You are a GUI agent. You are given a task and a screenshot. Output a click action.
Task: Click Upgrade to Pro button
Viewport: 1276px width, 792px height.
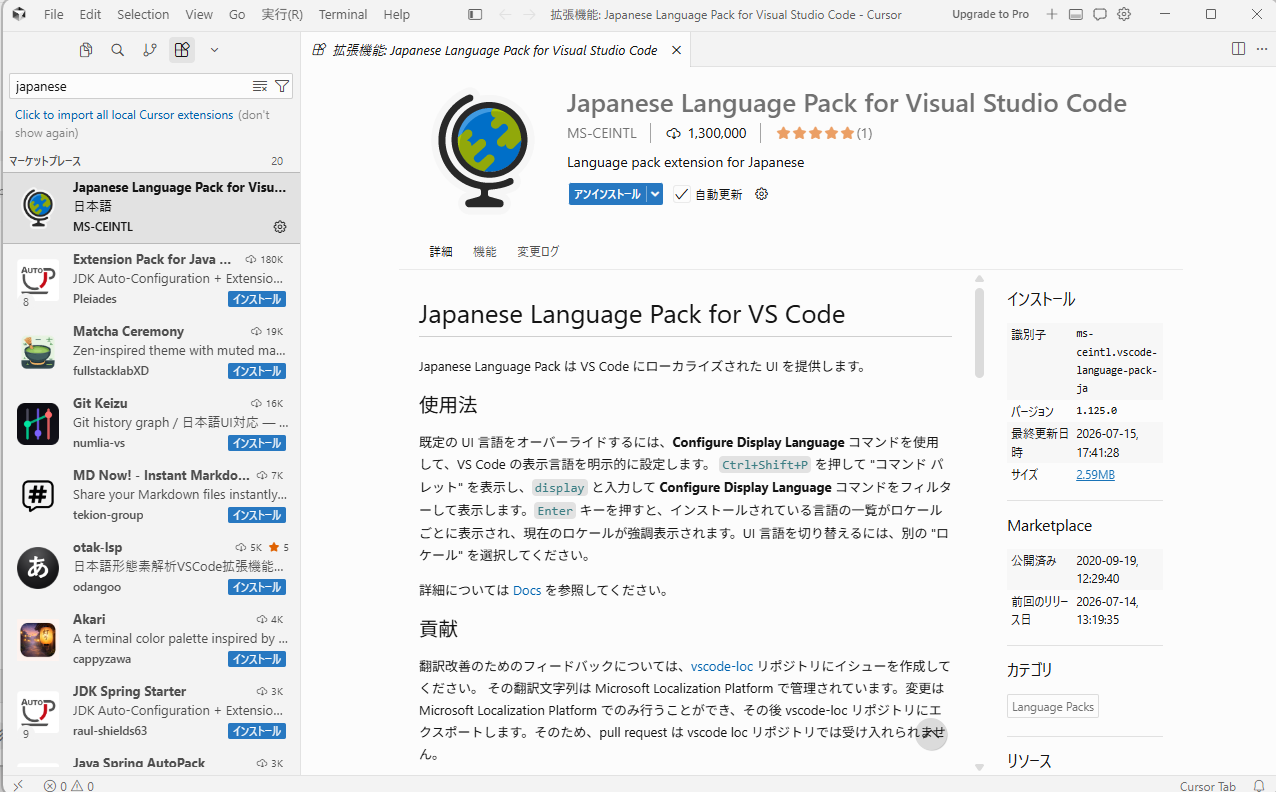(x=990, y=15)
